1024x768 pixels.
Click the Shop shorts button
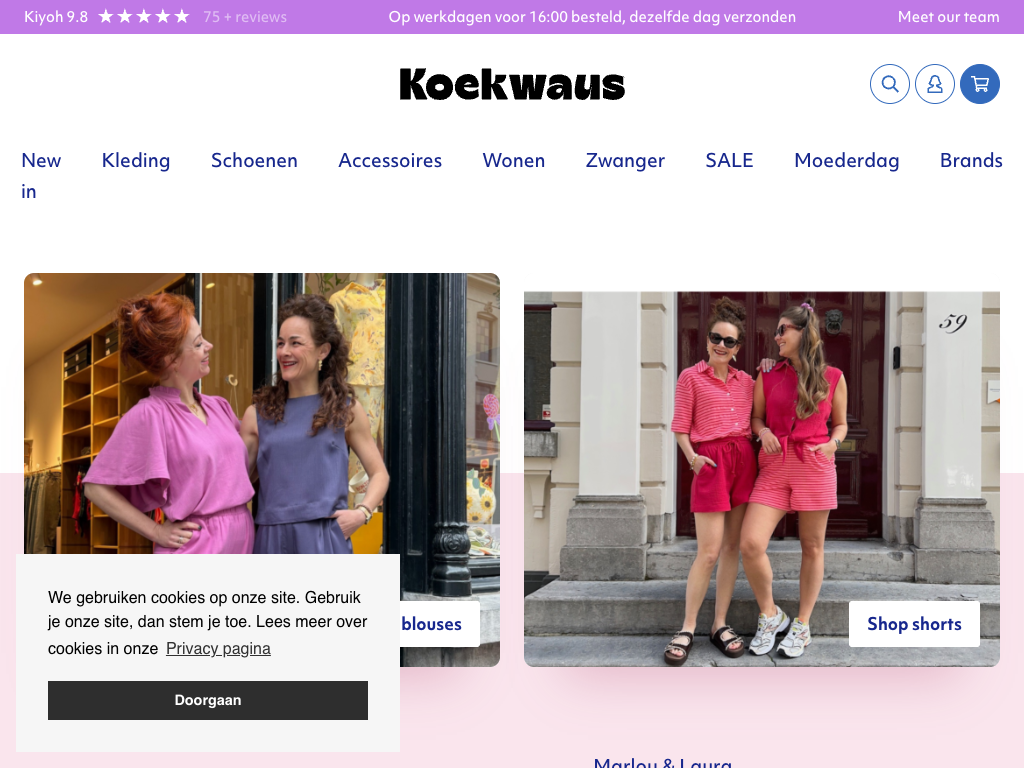(x=914, y=624)
